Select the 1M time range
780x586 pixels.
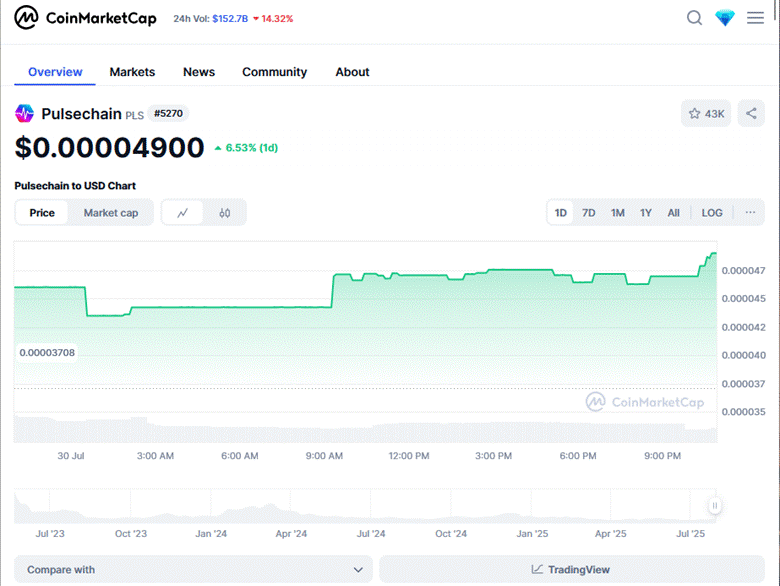[x=617, y=213]
